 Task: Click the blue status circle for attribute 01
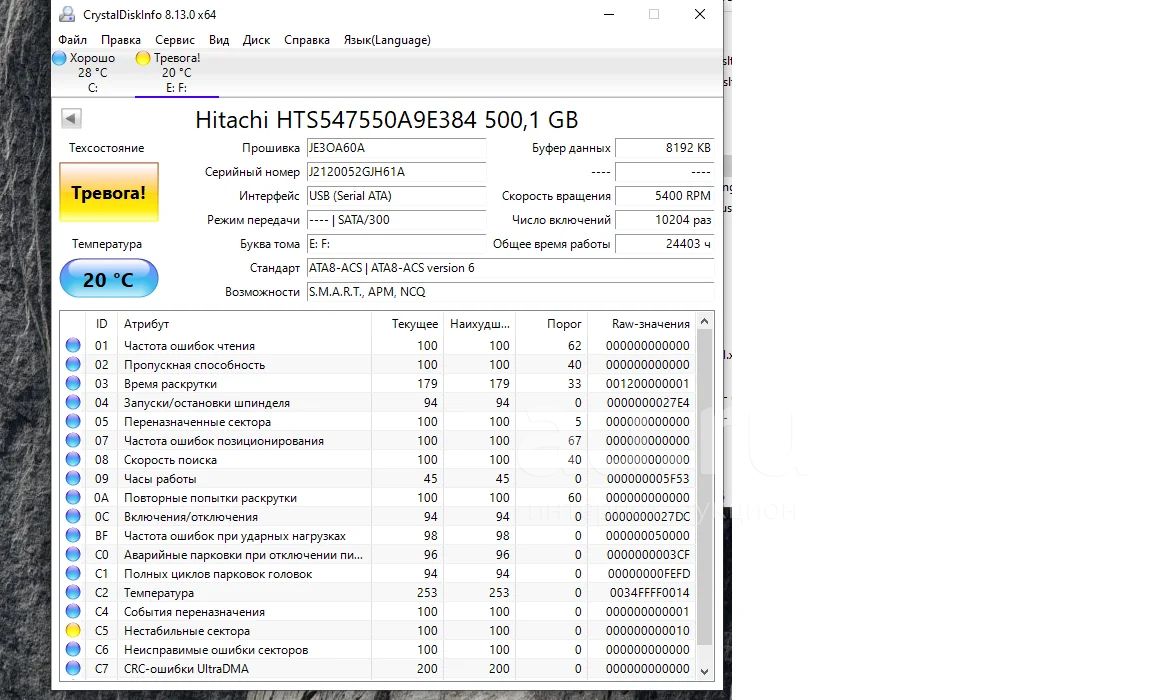73,345
